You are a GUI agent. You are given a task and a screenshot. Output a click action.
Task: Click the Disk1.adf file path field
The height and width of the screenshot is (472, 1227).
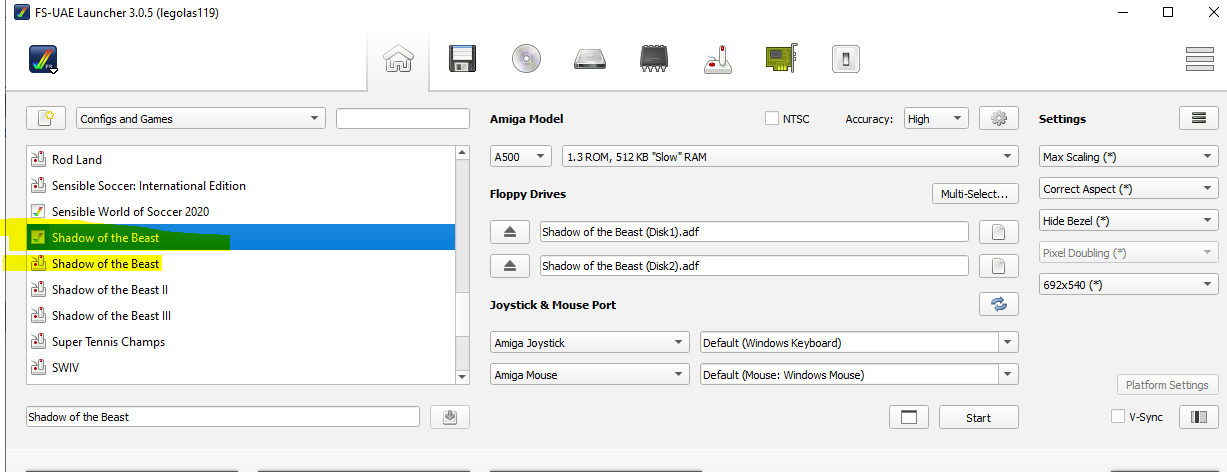(754, 232)
